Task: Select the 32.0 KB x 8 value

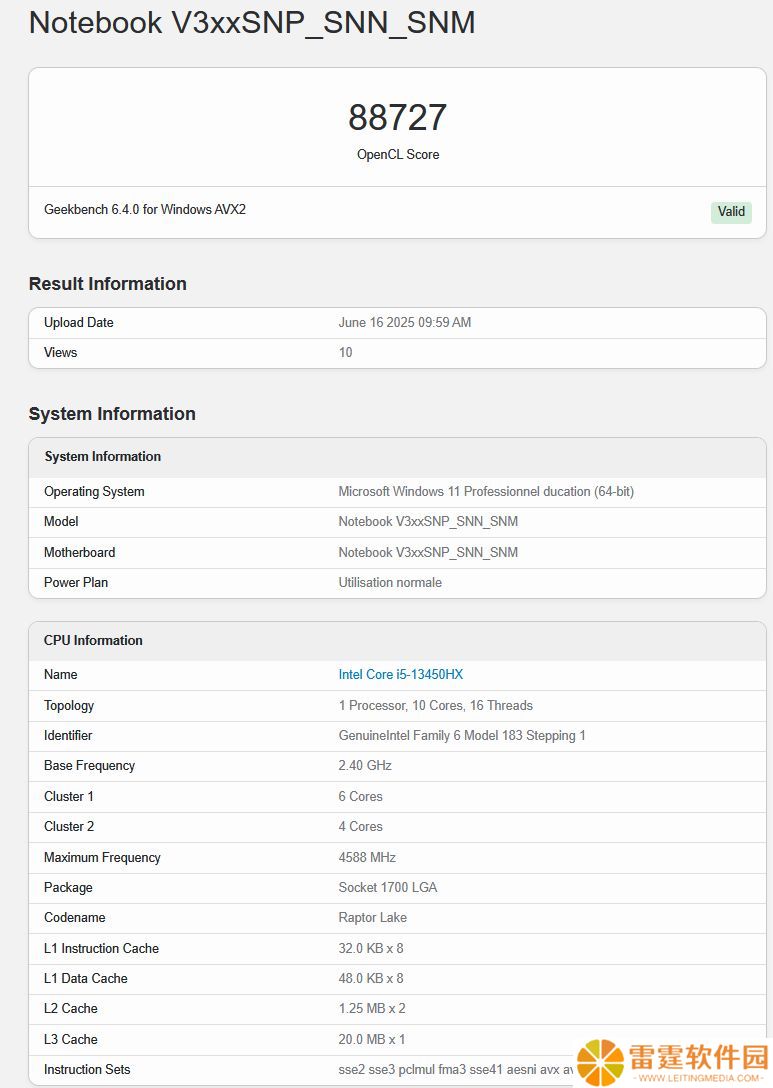Action: (x=371, y=949)
